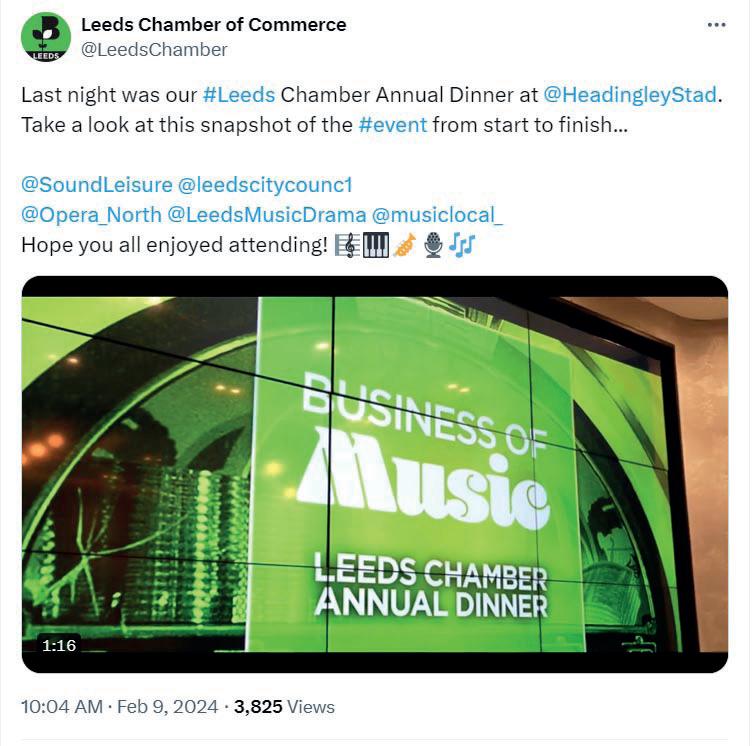Open the @LeedsMusicDrama mention
The width and height of the screenshot is (753, 746).
tap(267, 215)
